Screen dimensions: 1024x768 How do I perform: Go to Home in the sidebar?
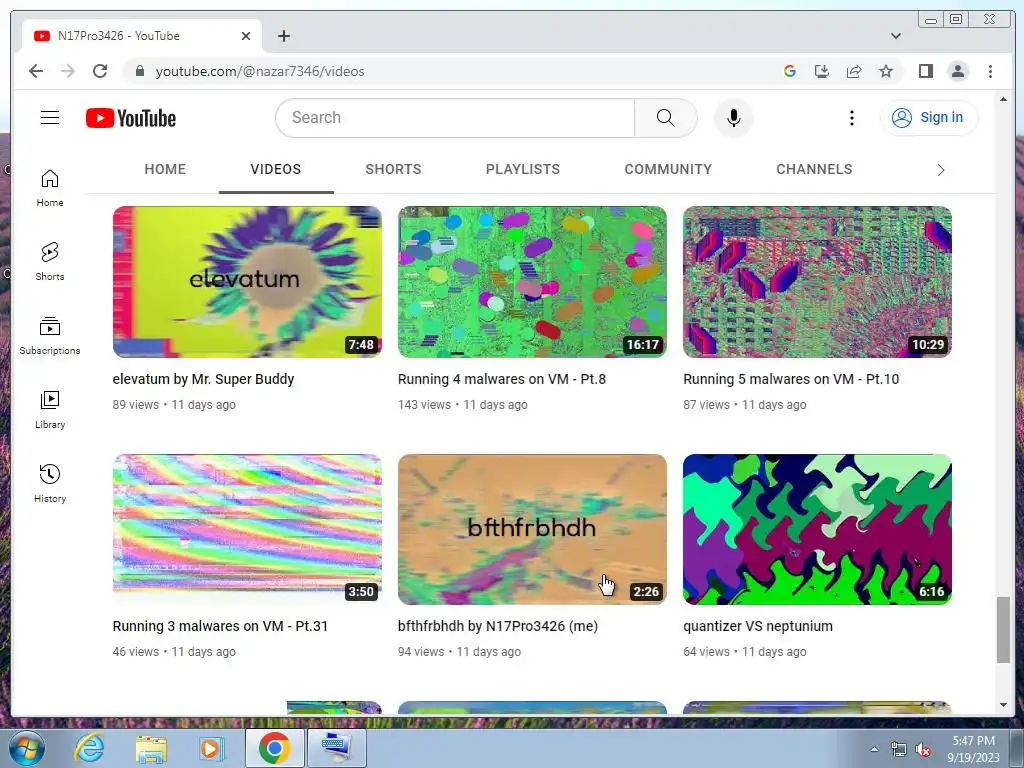pyautogui.click(x=50, y=188)
